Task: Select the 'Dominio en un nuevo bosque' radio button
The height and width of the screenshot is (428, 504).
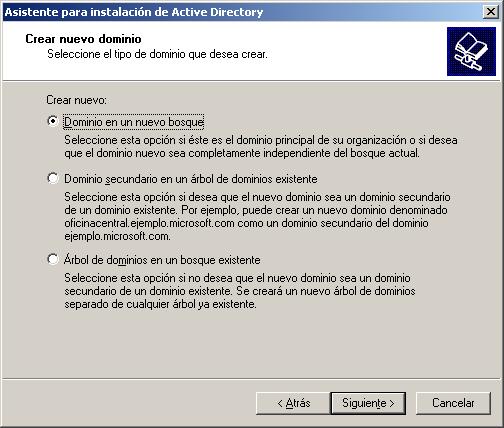Action: pos(53,121)
